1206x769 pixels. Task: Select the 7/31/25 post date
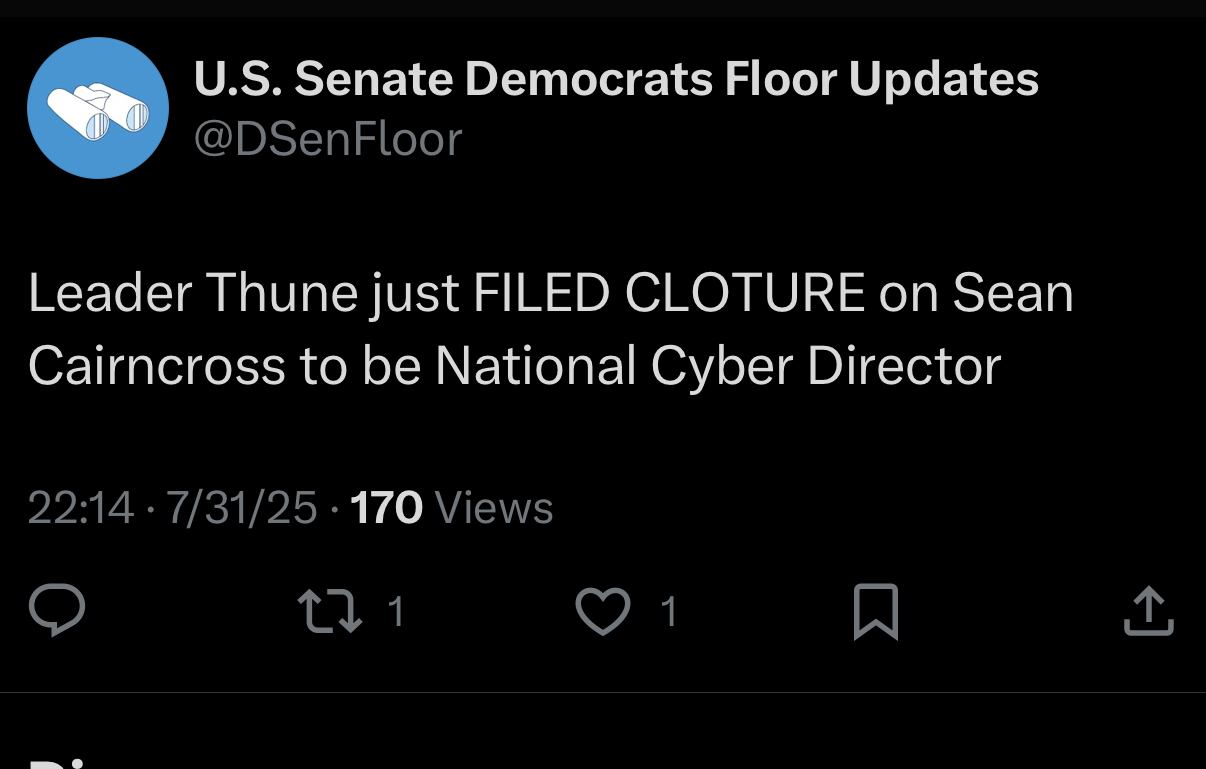241,508
